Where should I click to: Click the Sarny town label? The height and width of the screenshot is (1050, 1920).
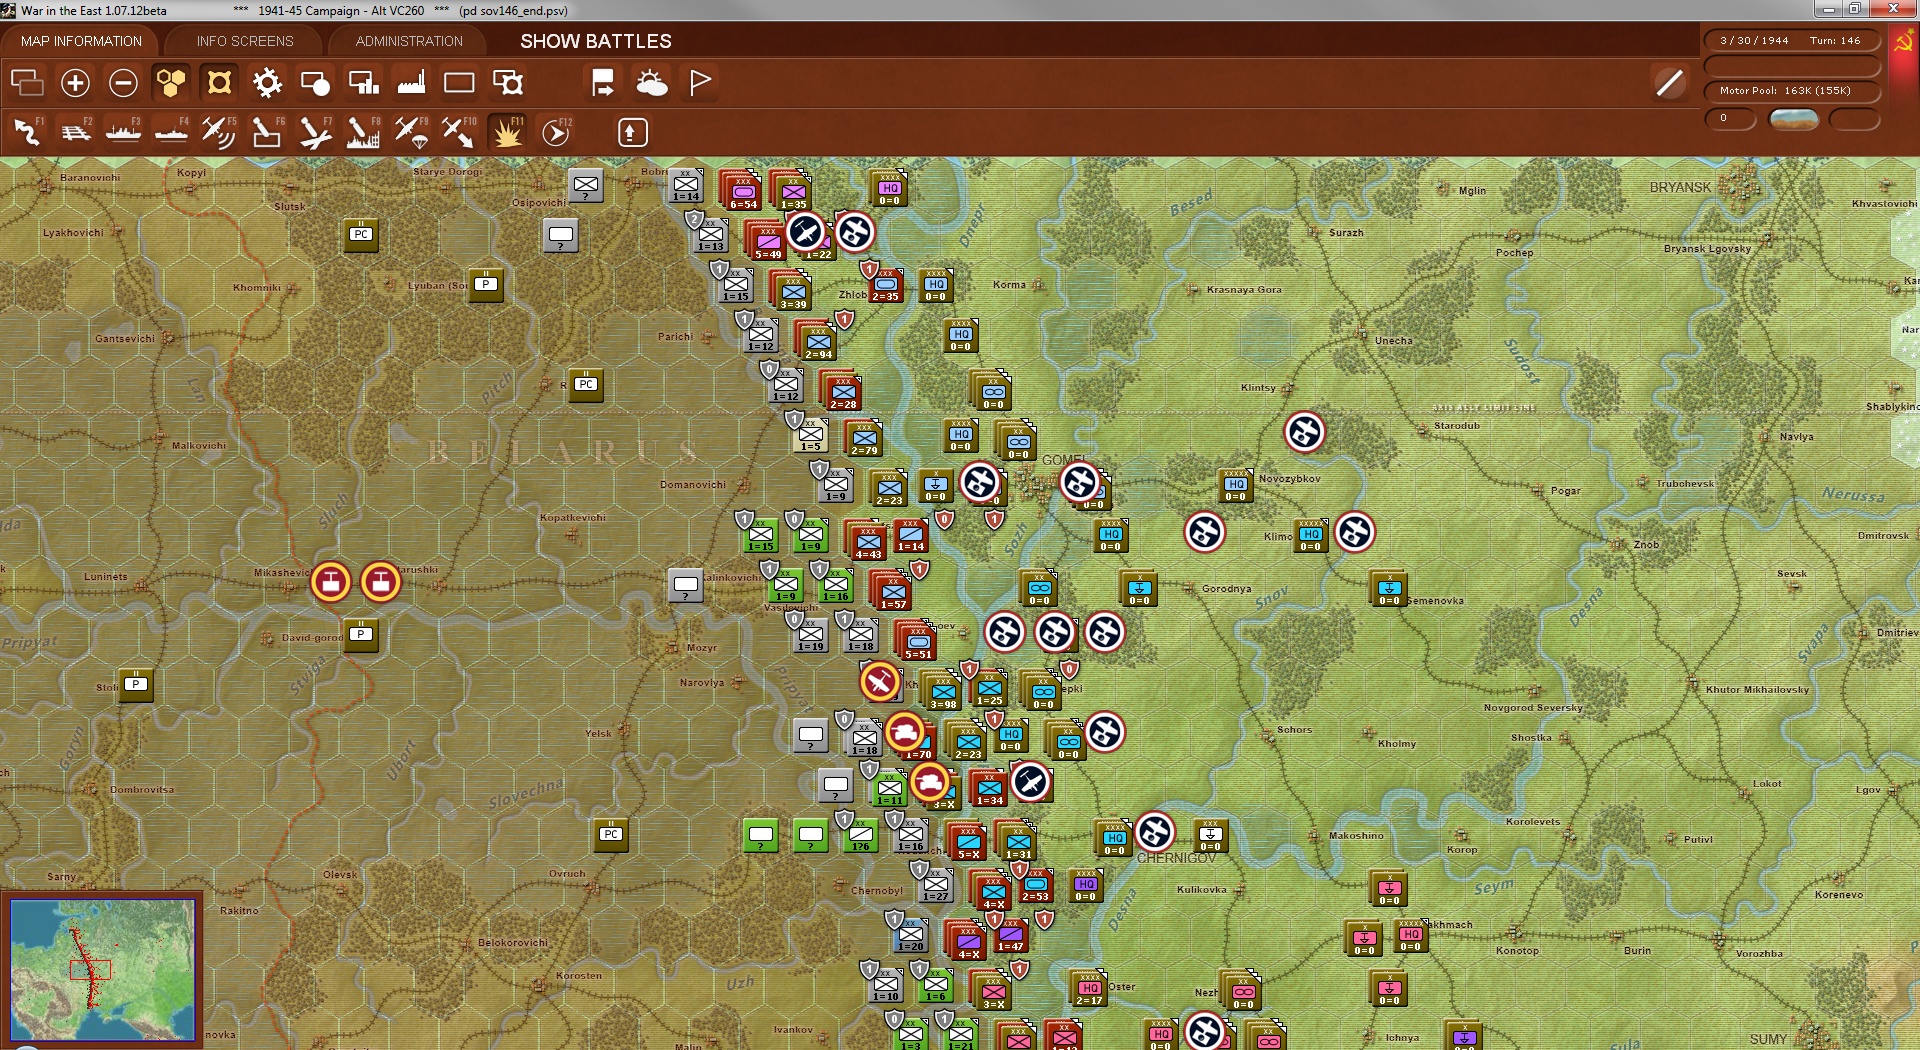(61, 877)
